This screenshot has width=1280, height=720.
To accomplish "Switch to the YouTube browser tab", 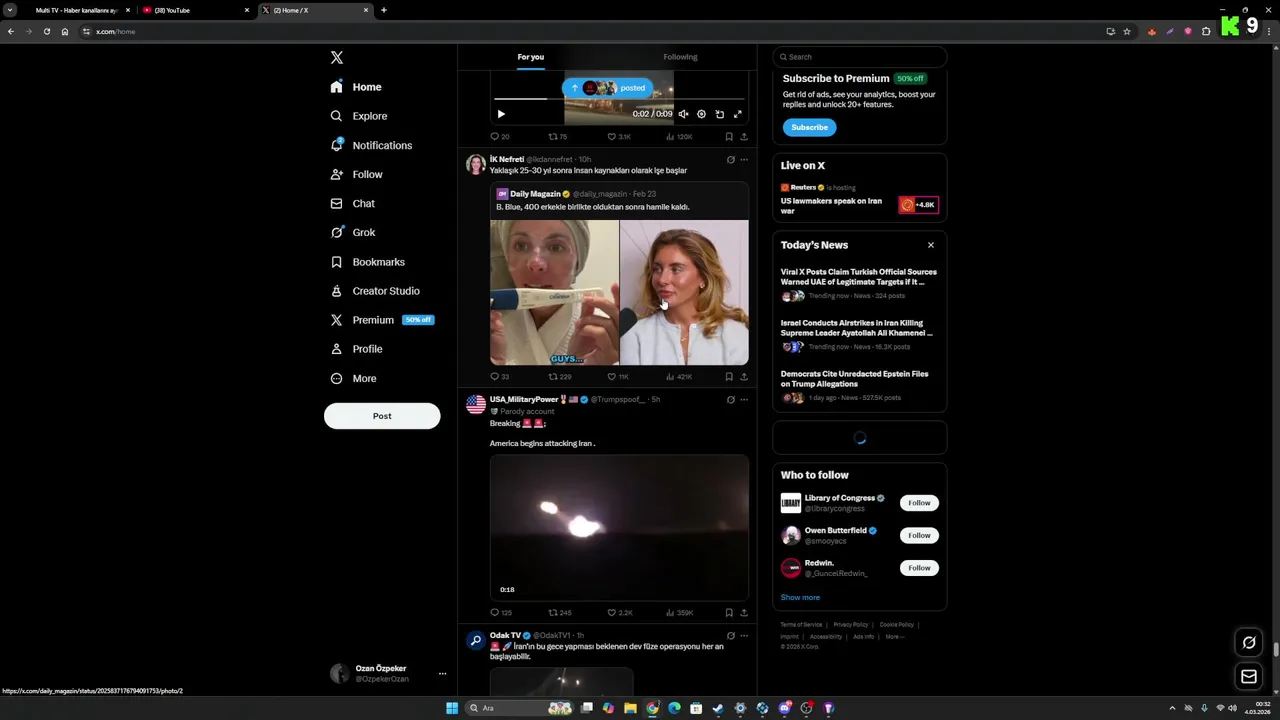I will (195, 10).
